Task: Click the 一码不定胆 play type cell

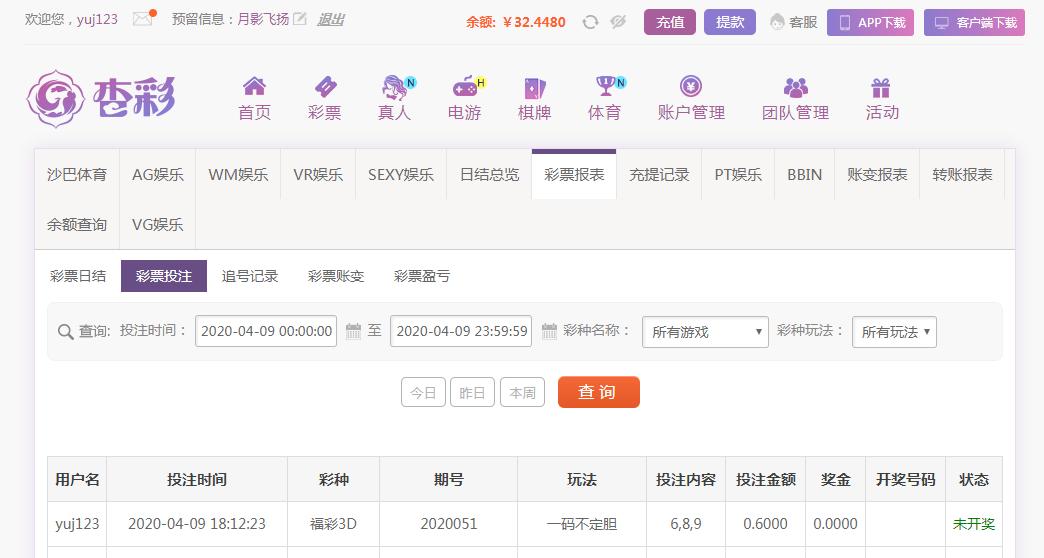Action: tap(582, 524)
